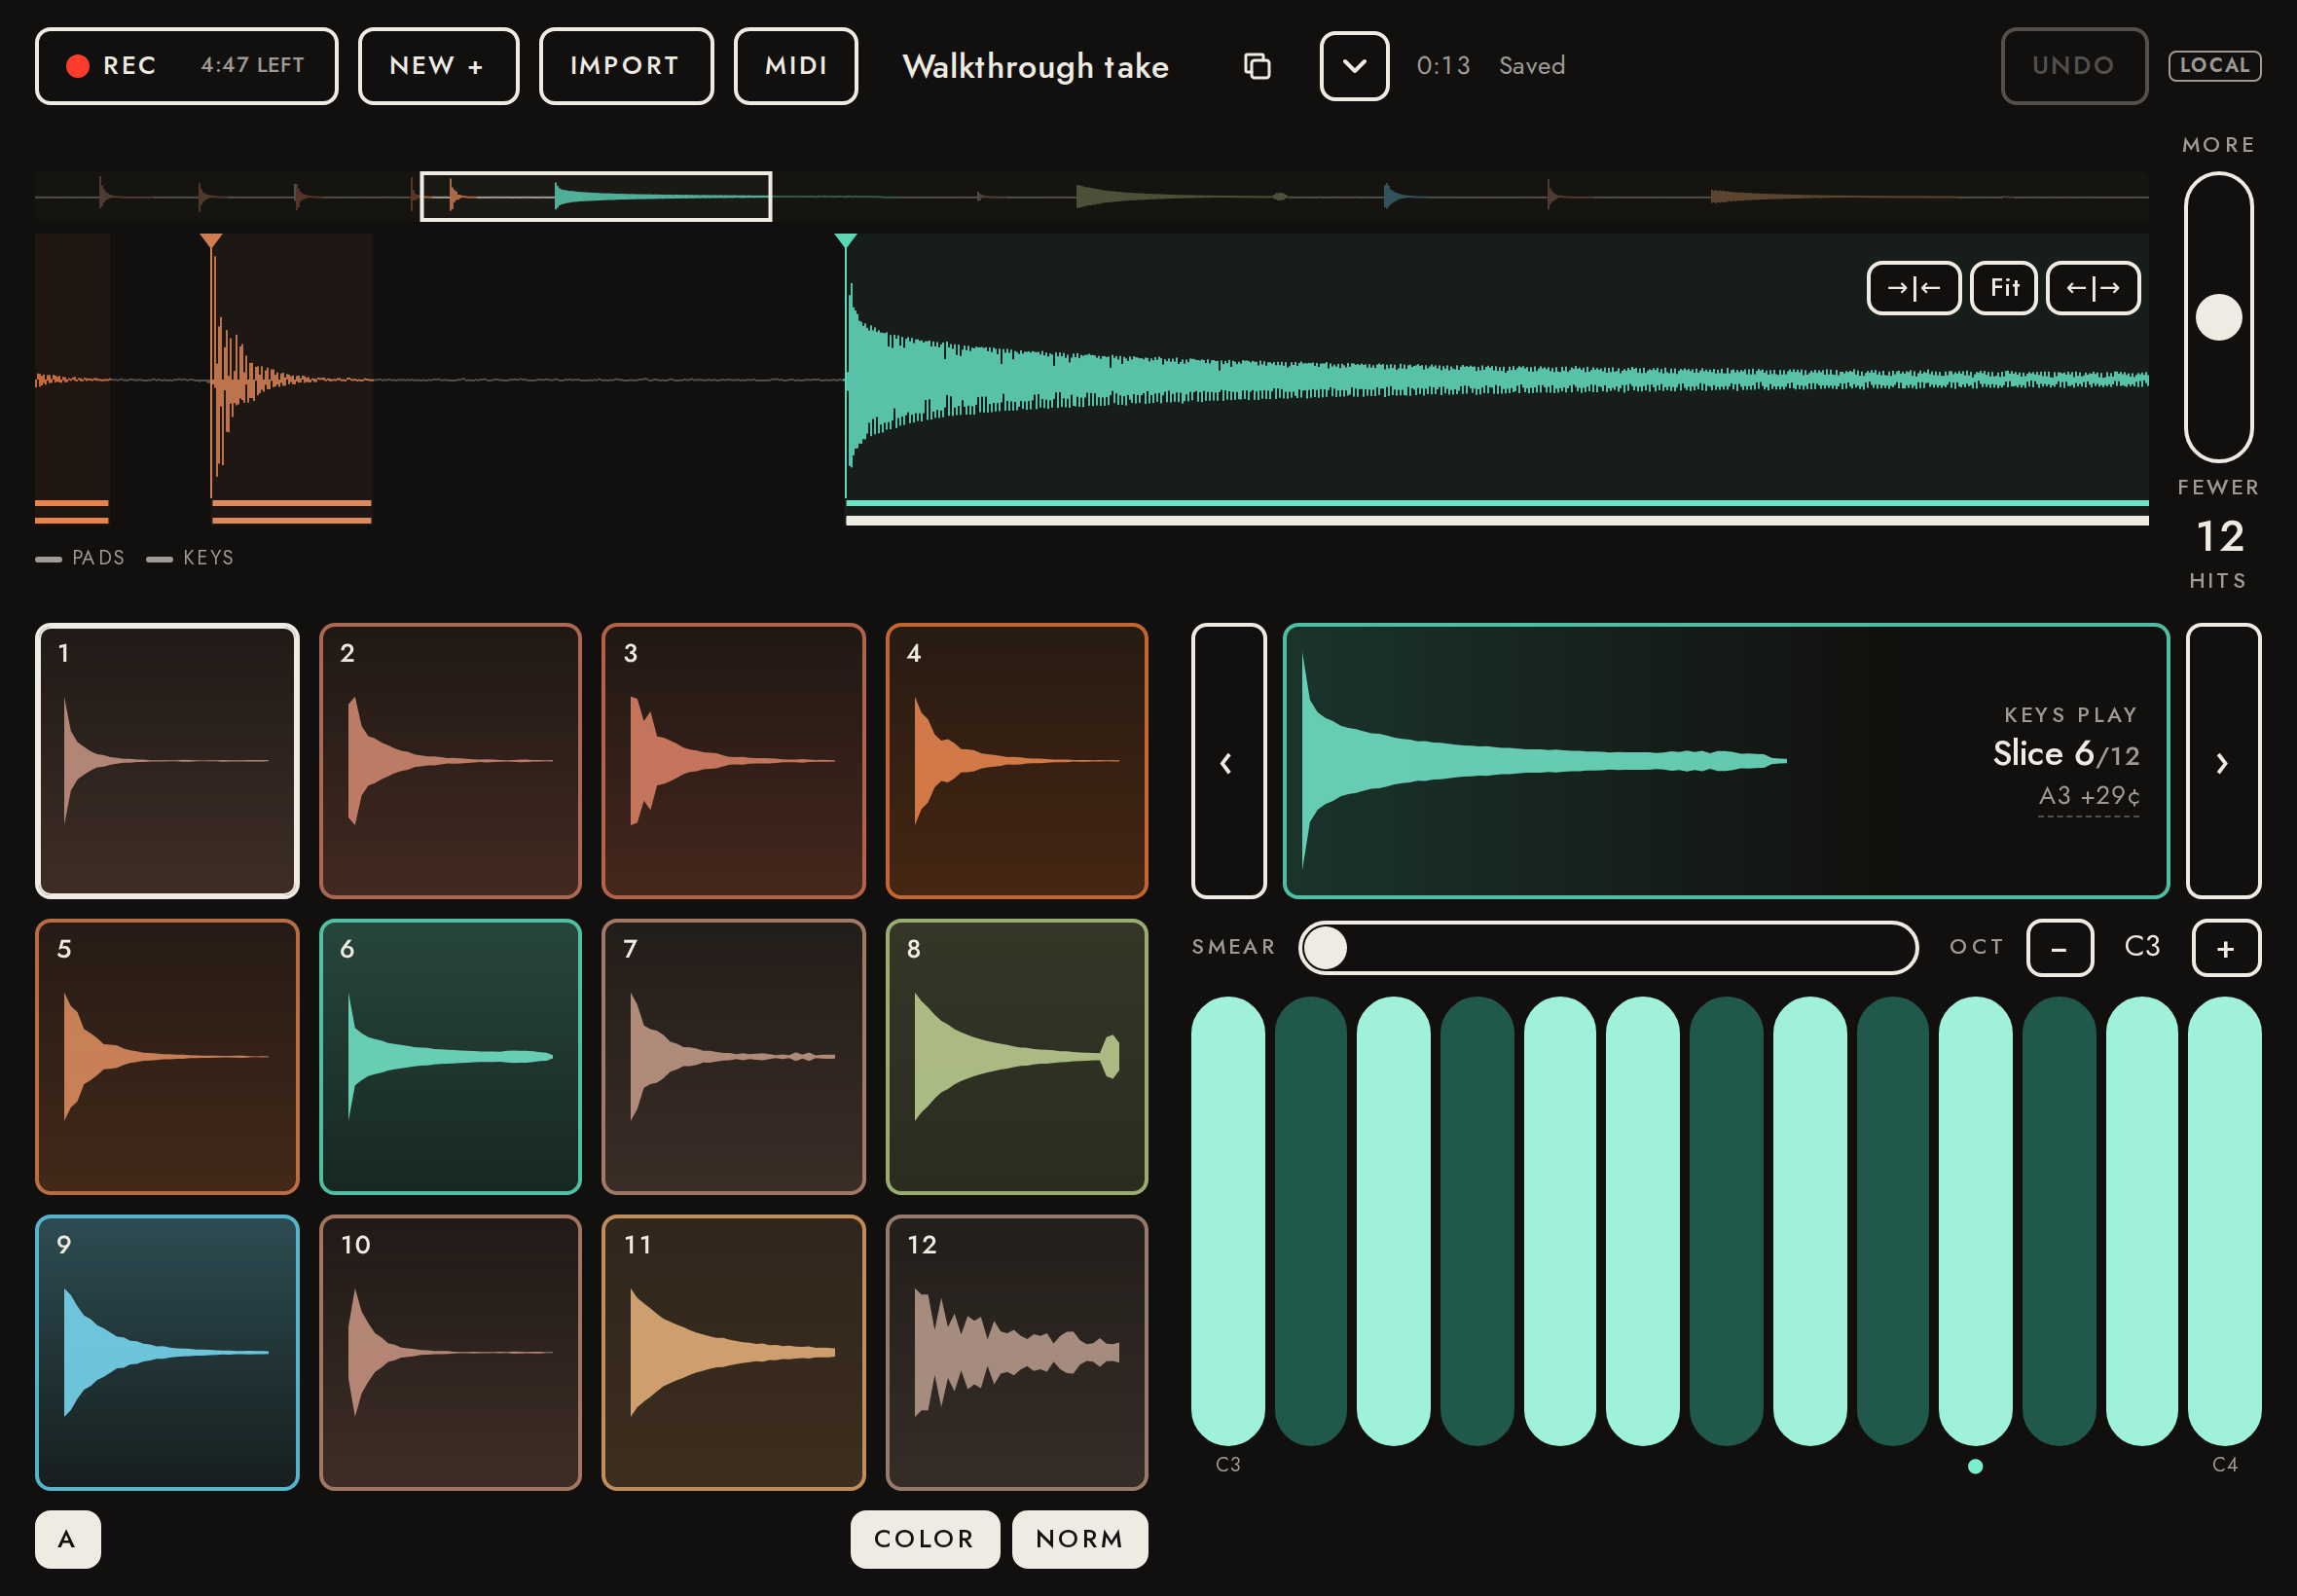Click the Walkthrough take title
2297x1596 pixels.
[x=1036, y=66]
